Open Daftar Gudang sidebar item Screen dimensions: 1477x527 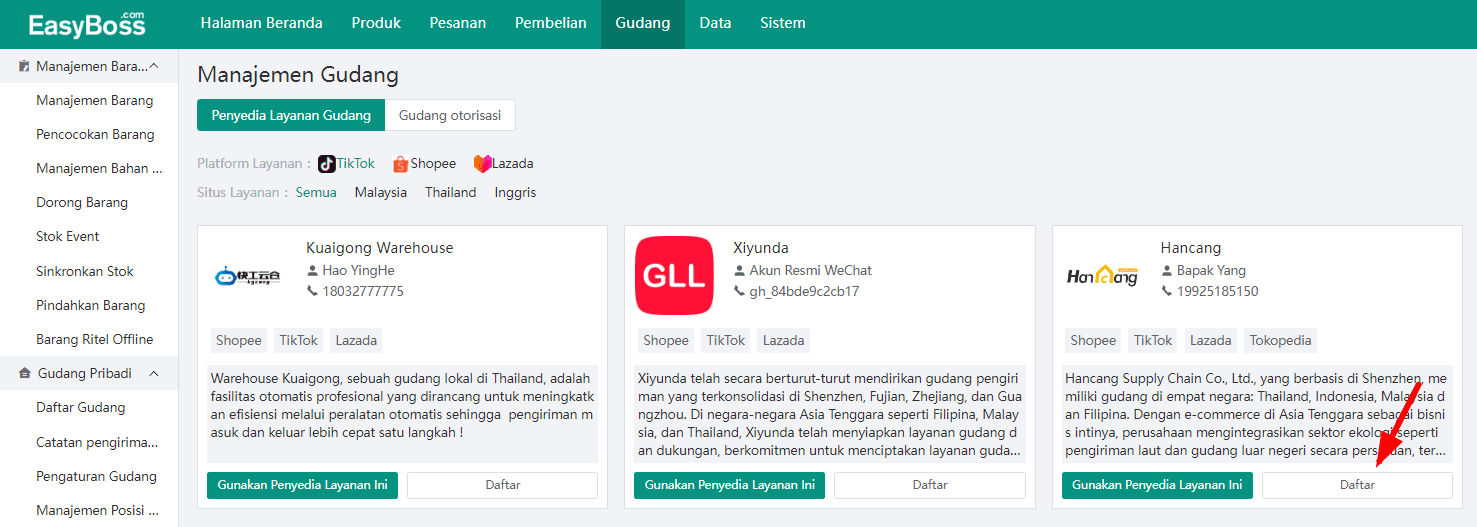tap(81, 407)
